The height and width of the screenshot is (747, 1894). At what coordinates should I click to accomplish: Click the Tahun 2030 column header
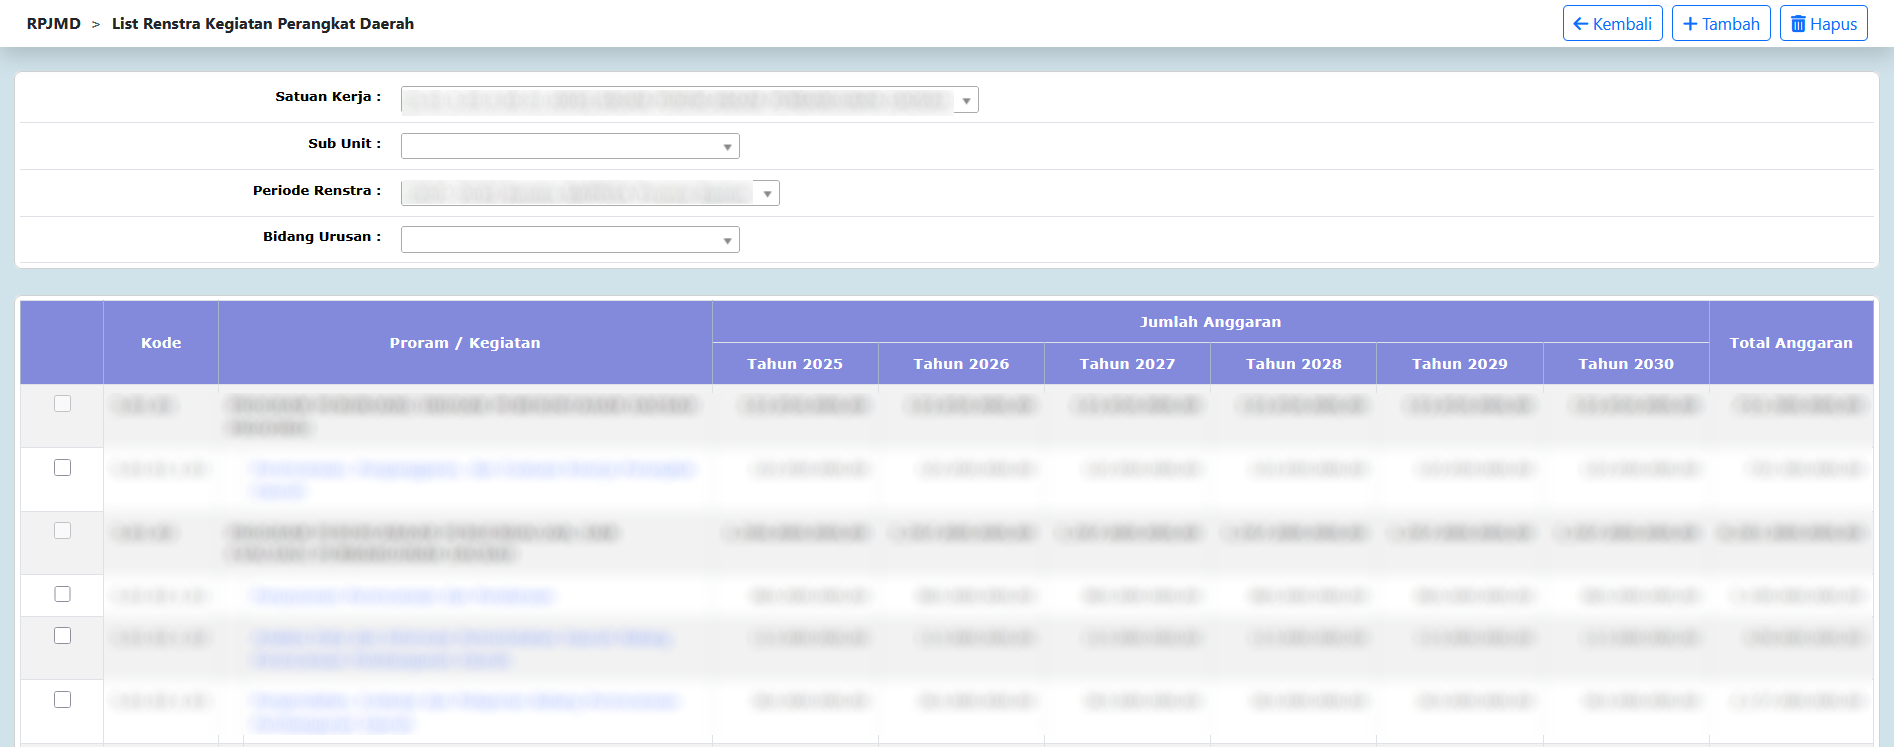(1626, 364)
